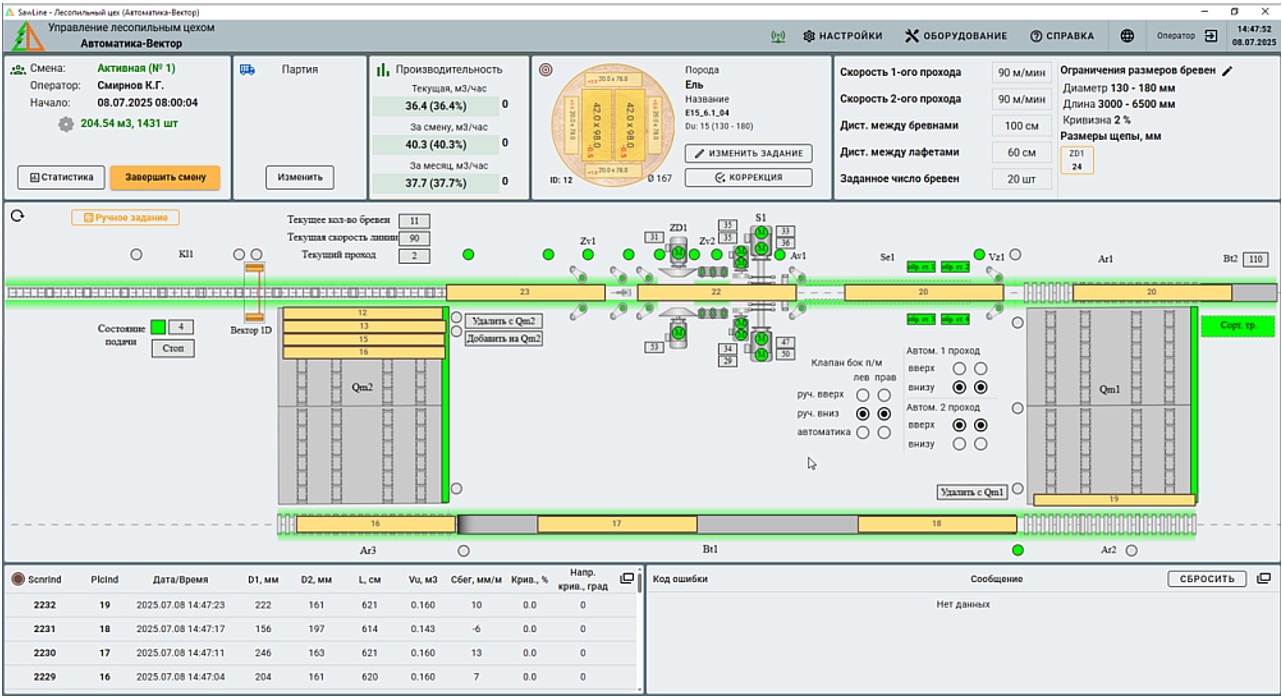Click the first pass speed field
The image size is (1282, 697).
coord(1020,72)
